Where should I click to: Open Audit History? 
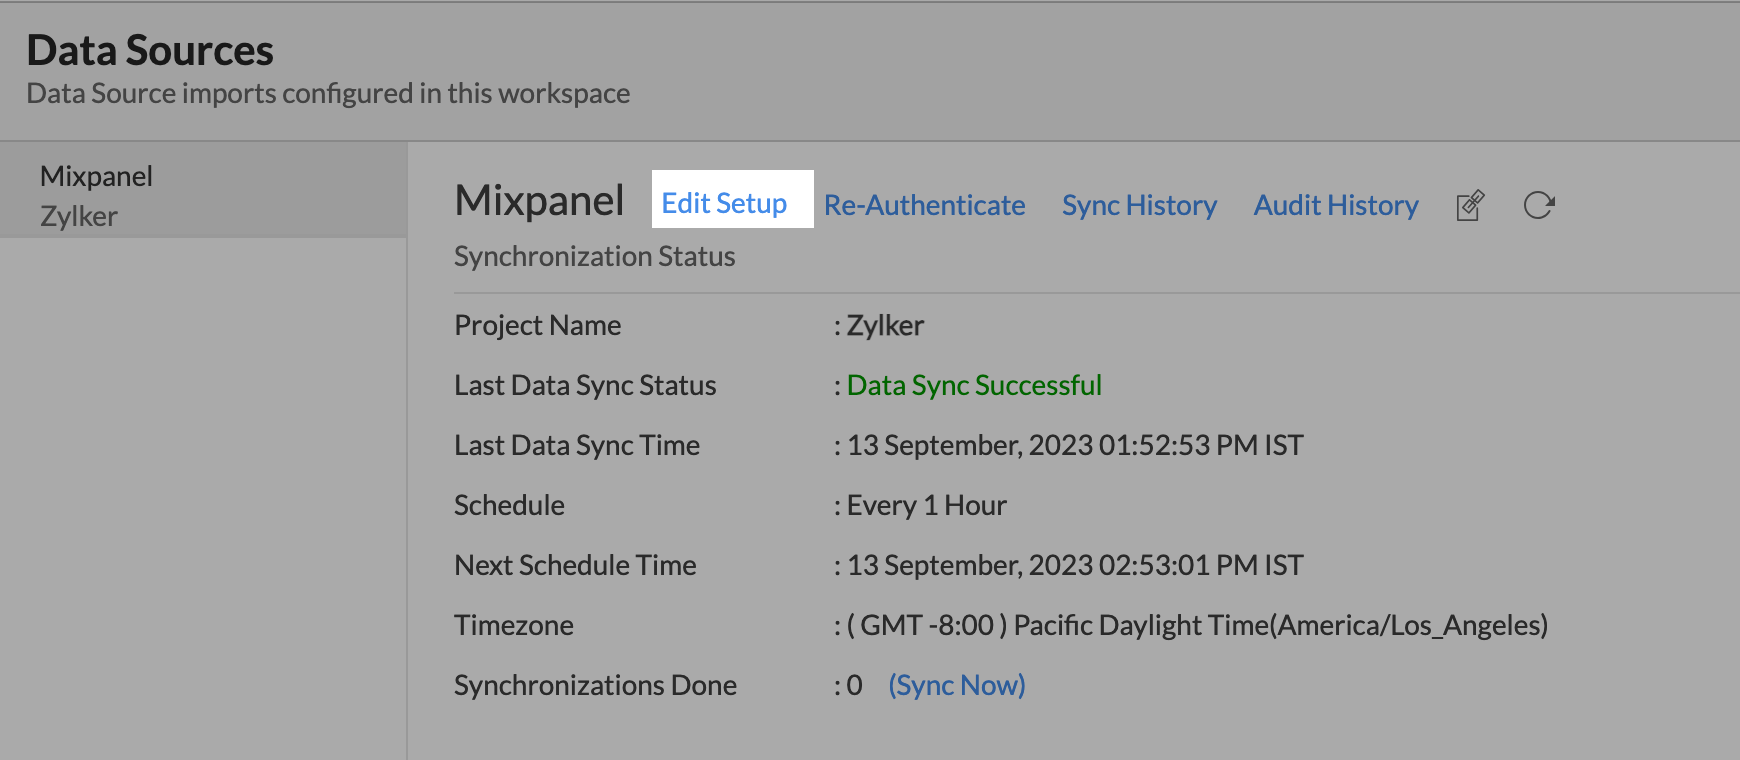point(1336,205)
